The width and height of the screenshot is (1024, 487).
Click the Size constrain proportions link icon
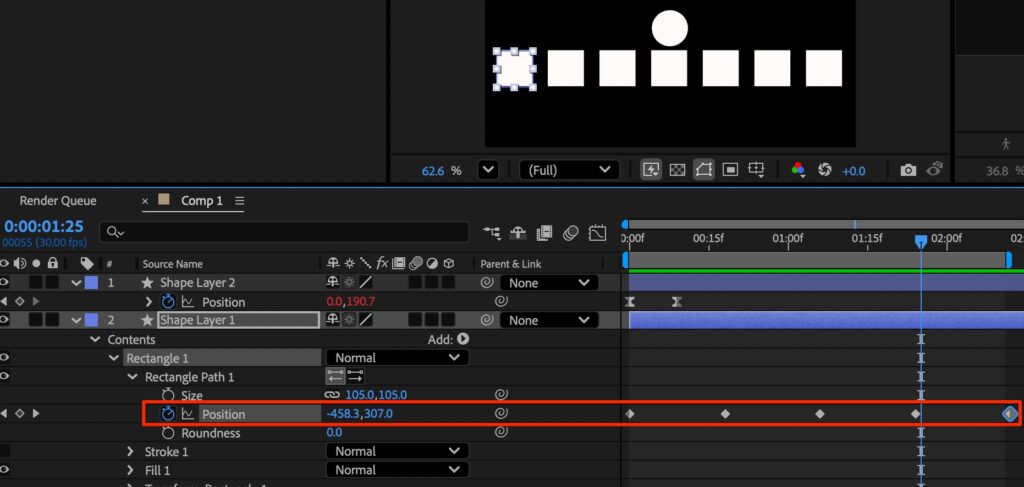332,395
